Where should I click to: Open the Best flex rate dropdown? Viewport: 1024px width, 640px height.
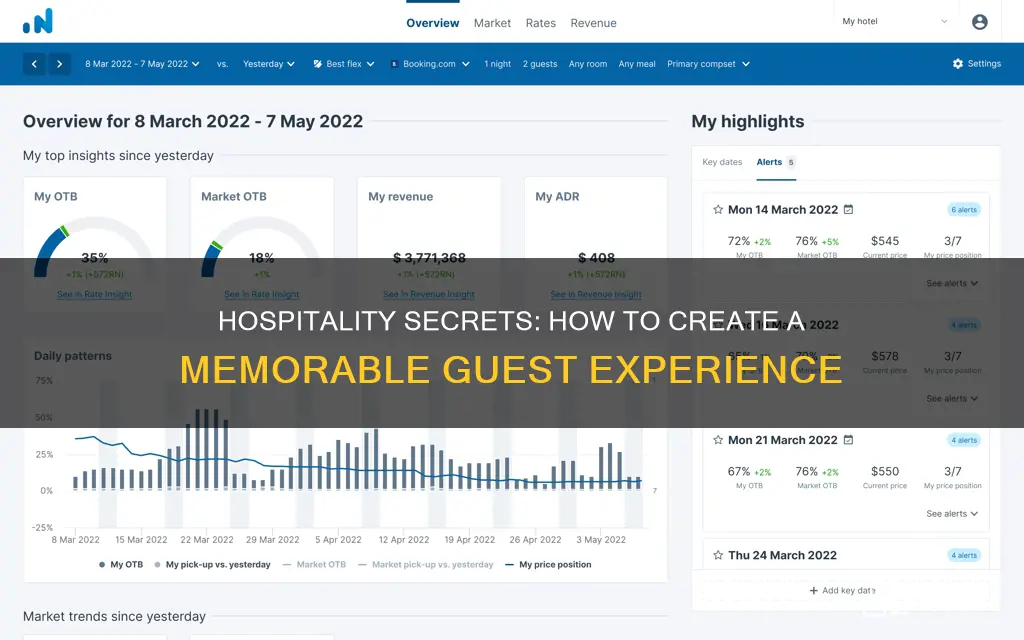click(x=344, y=64)
